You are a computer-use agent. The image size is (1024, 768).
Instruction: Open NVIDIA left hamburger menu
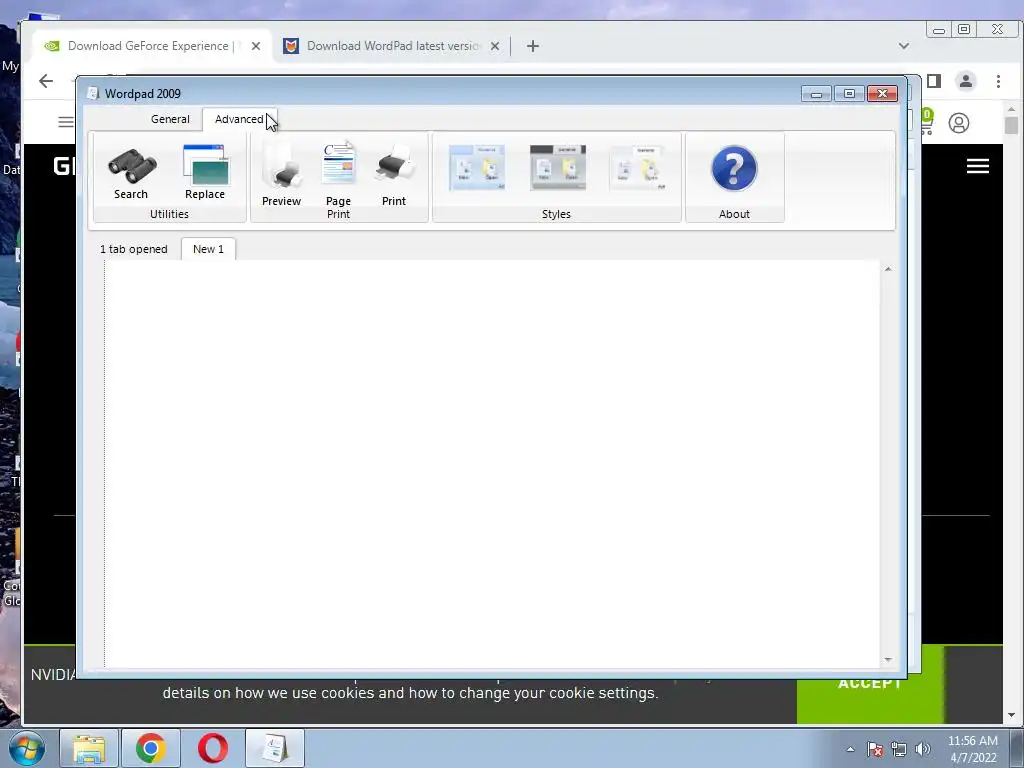tap(65, 122)
